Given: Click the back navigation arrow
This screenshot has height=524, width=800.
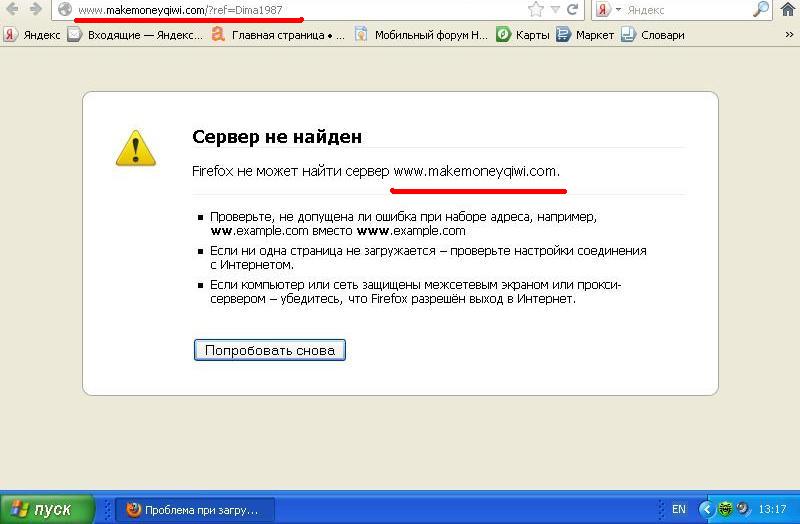Looking at the screenshot, I should pos(11,9).
